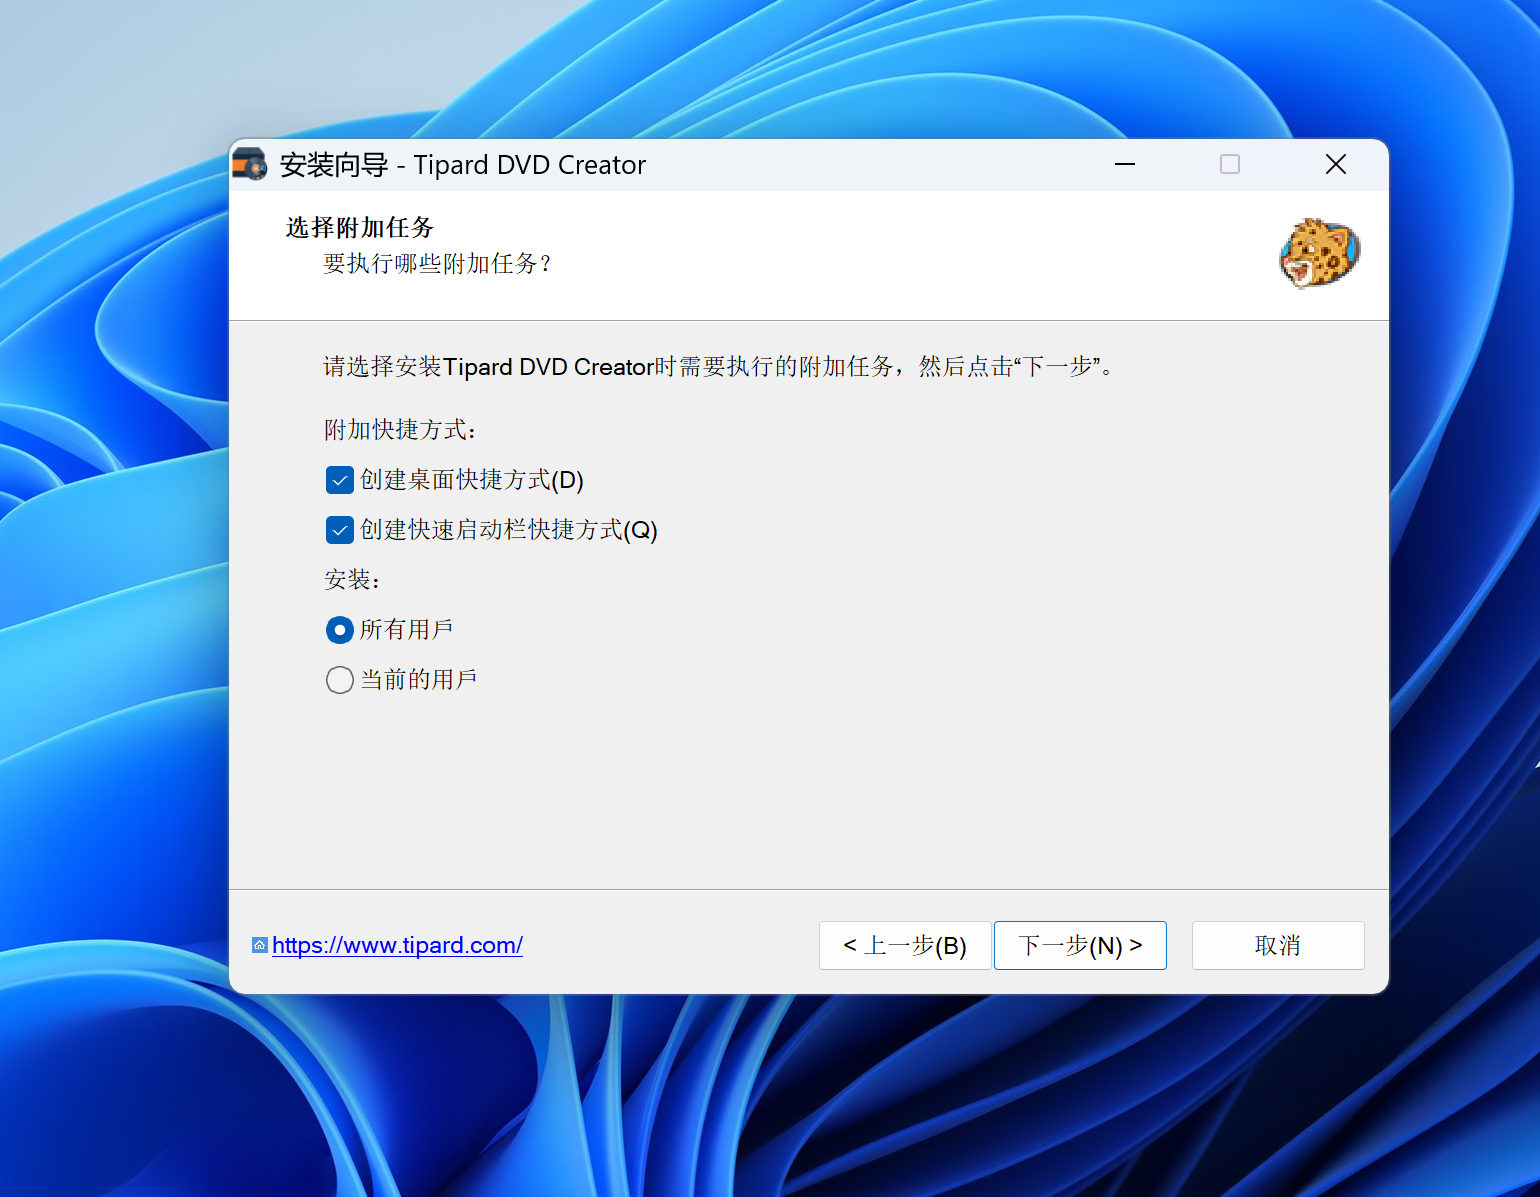The height and width of the screenshot is (1197, 1540).
Task: Click the 附加快捷方式 section label
Action: pyautogui.click(x=400, y=430)
